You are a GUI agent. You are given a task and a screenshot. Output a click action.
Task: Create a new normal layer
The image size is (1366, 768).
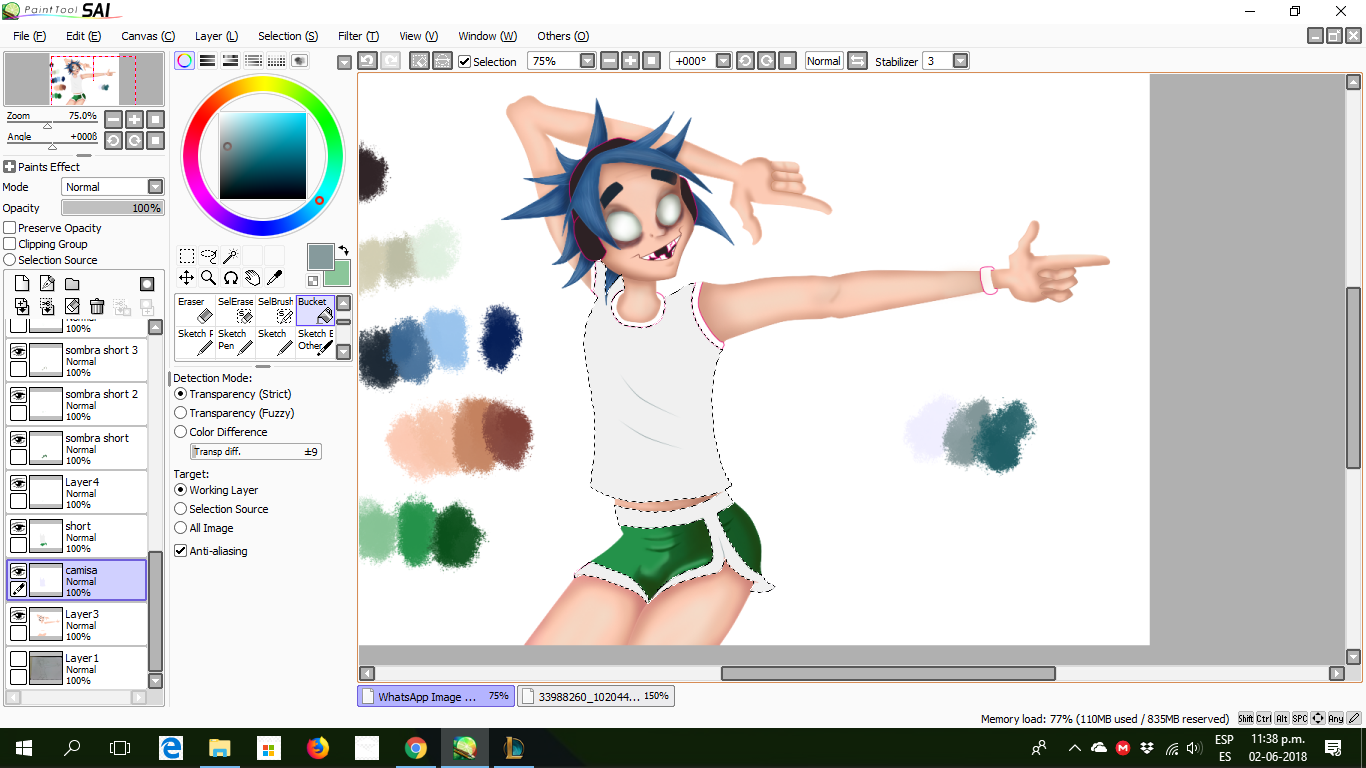point(22,284)
